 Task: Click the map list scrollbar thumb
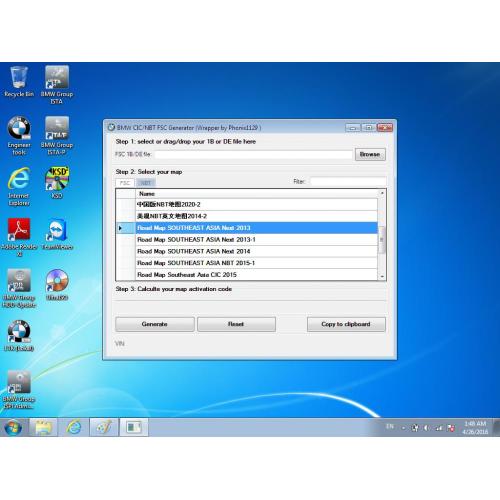coord(382,240)
